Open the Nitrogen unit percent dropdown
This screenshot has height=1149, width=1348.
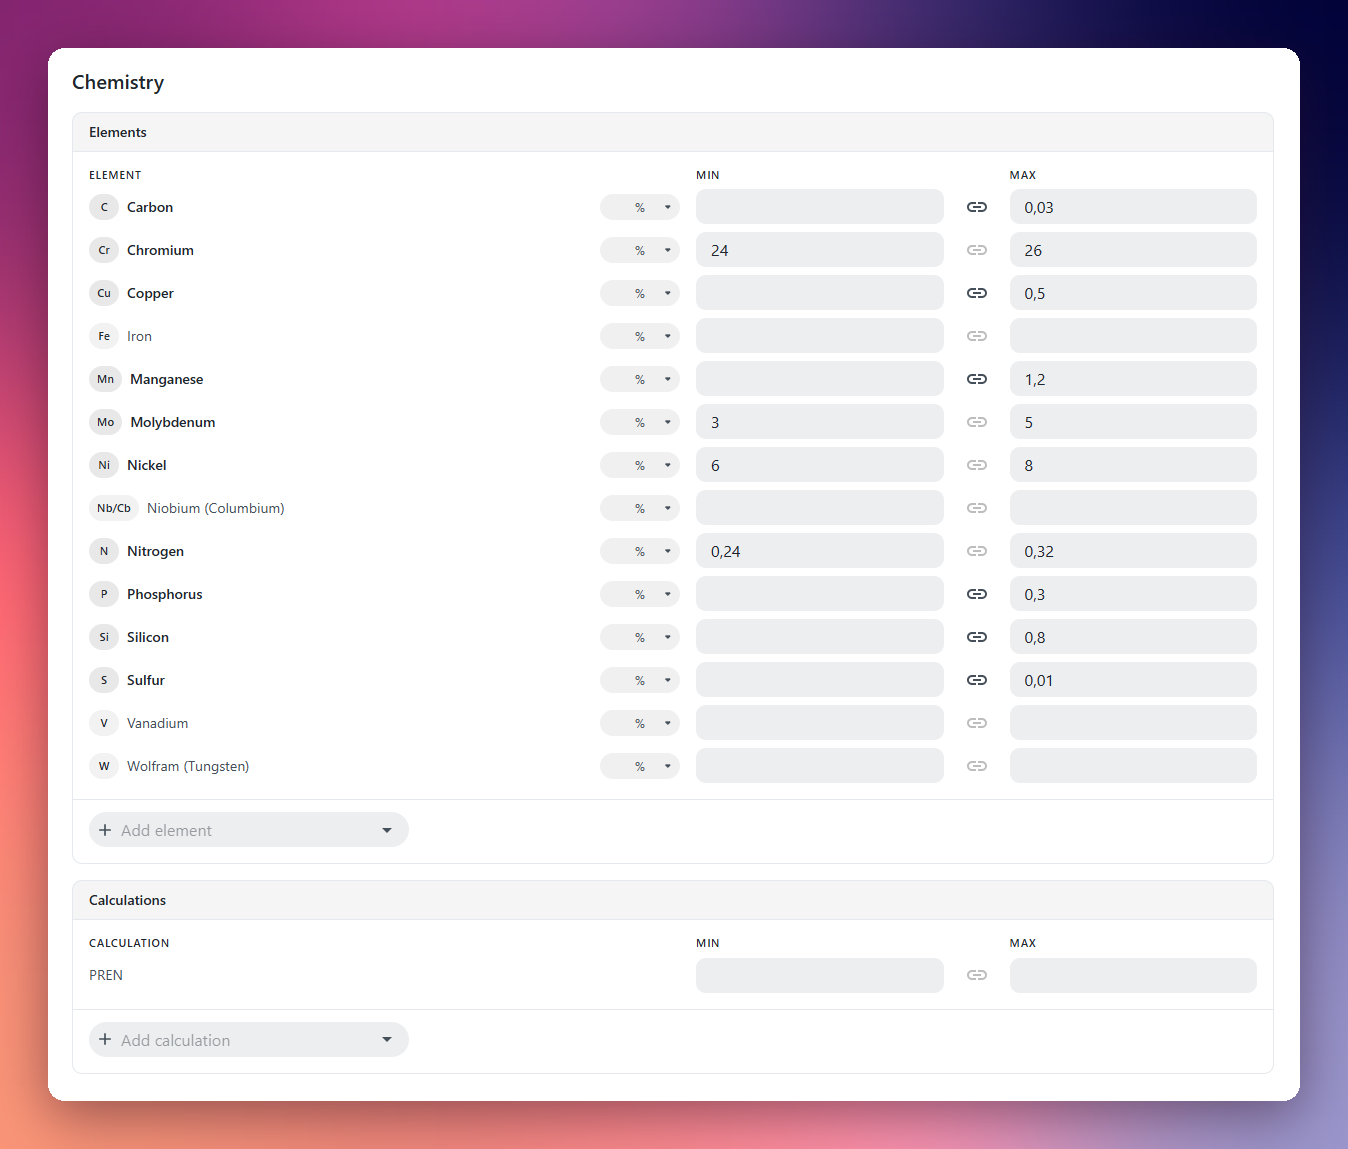click(x=640, y=551)
